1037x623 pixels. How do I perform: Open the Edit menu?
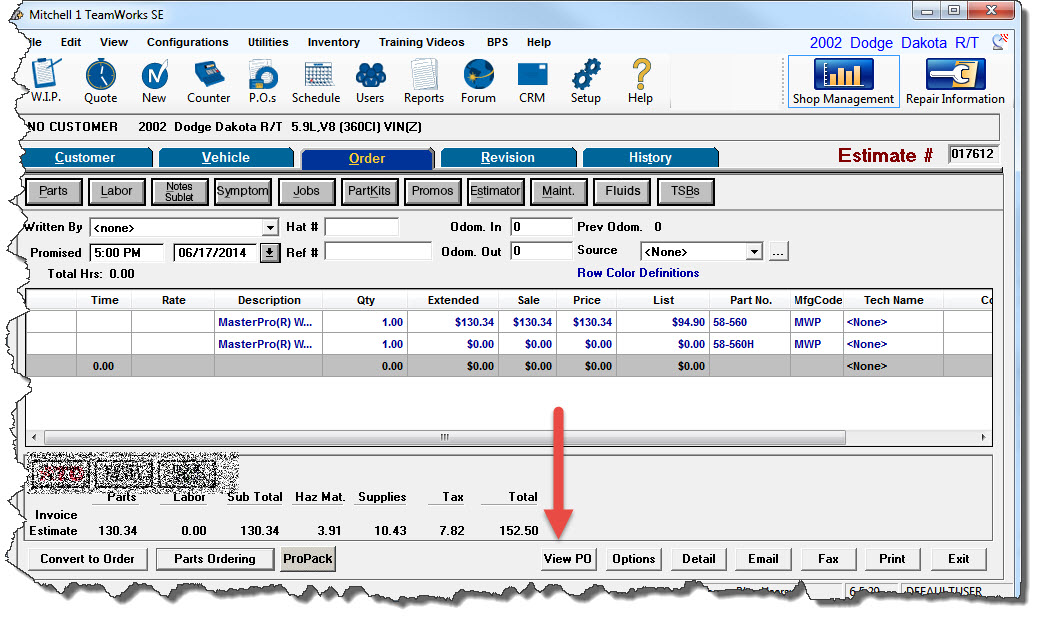pyautogui.click(x=71, y=42)
